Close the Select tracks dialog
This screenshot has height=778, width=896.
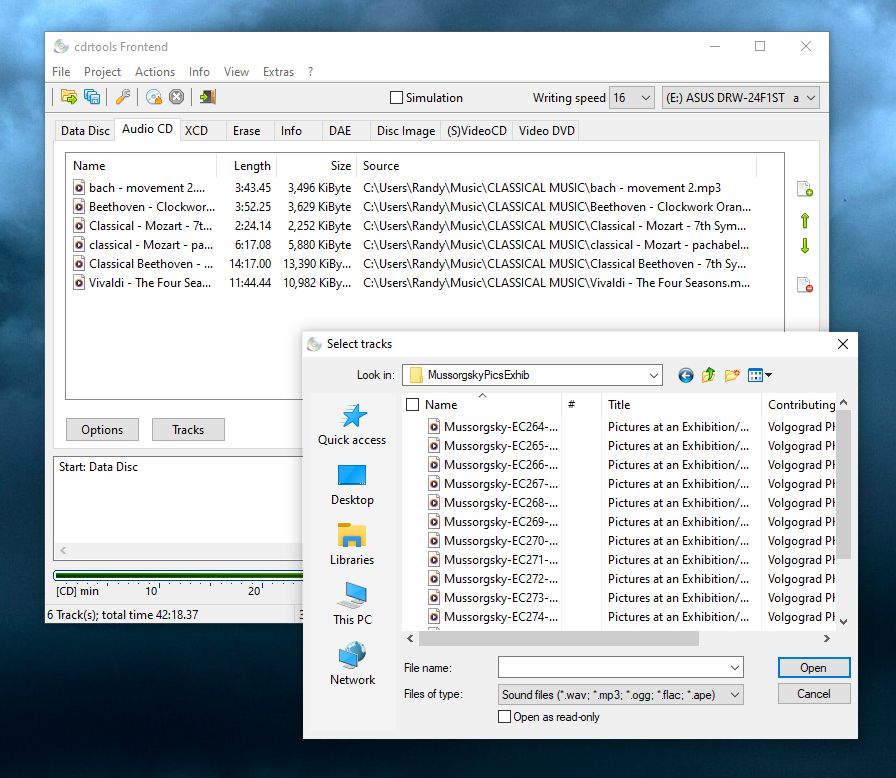[x=842, y=344]
